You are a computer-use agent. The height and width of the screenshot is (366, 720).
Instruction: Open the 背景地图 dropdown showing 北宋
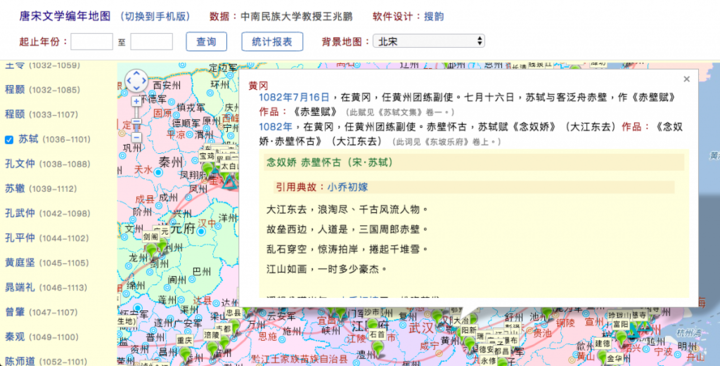pos(428,41)
